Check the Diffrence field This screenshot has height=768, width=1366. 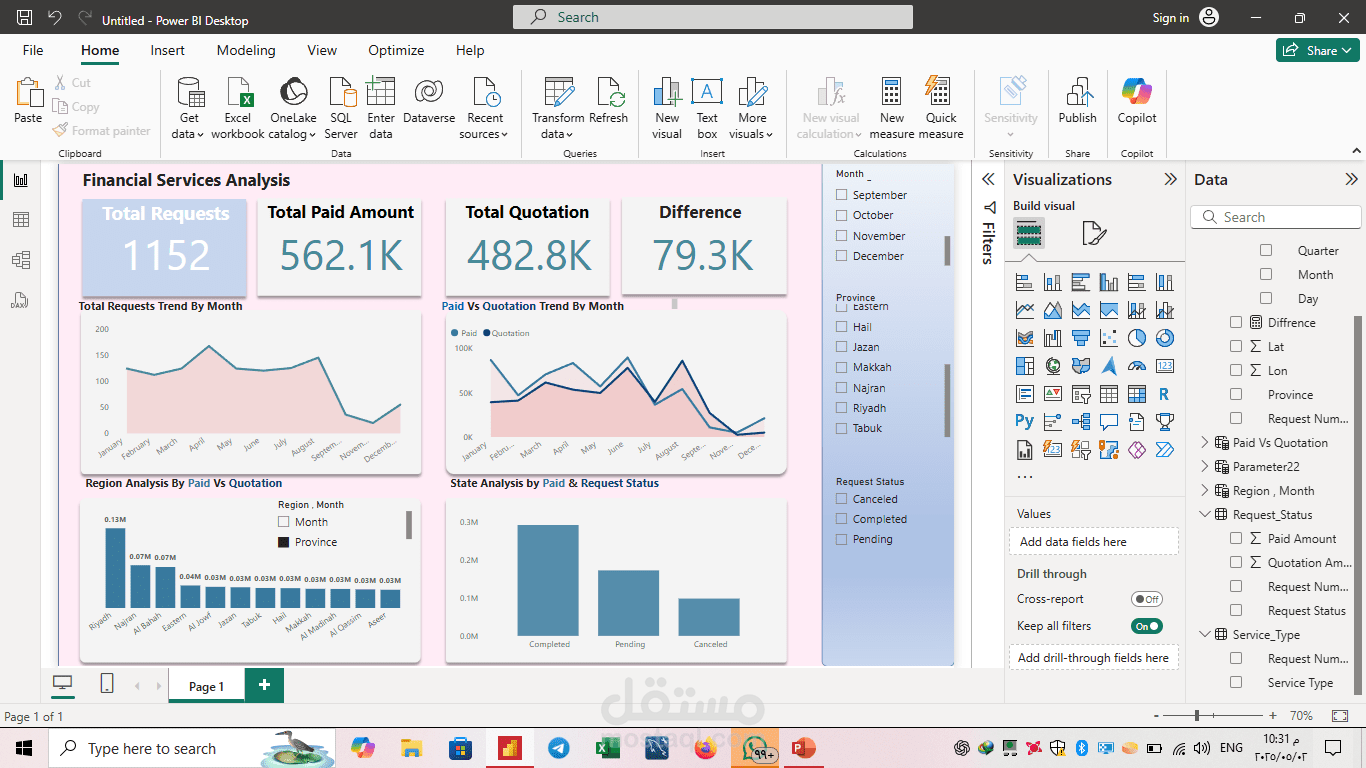coord(1236,323)
